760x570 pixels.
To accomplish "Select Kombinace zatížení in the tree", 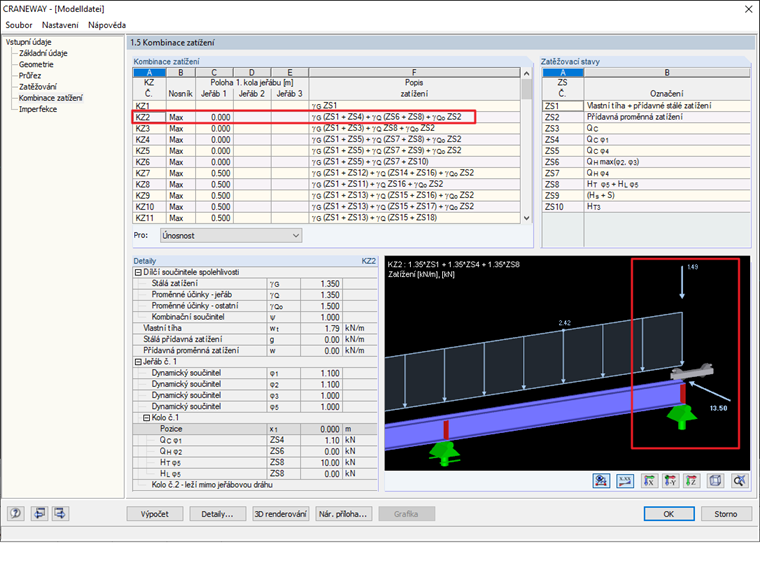I will [x=50, y=97].
